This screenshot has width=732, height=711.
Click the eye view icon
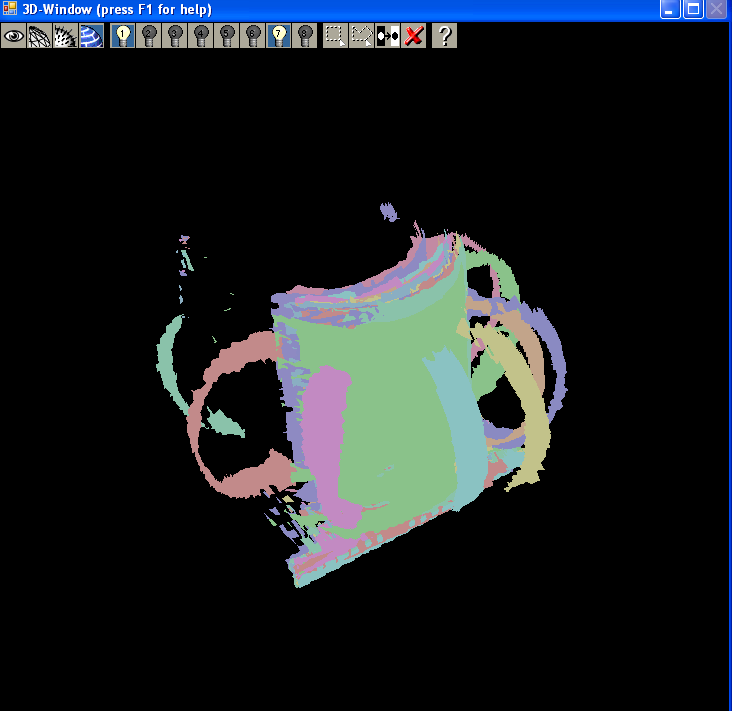tap(14, 35)
